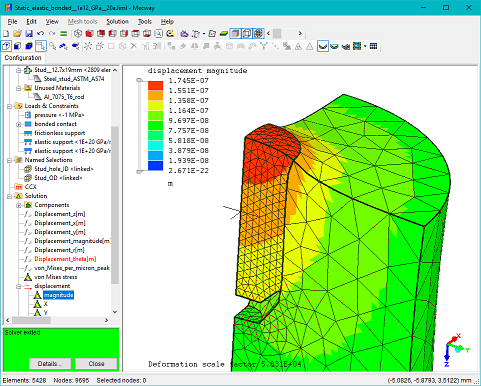Viewport: 481px width, 386px height.
Task: Select the Steel_stud_ASTM_A574 material
Action: tap(74, 79)
